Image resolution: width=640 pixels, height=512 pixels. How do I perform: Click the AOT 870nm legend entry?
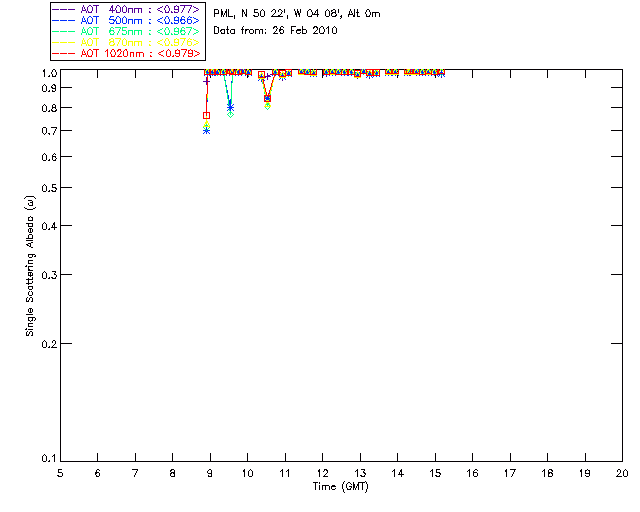point(126,42)
